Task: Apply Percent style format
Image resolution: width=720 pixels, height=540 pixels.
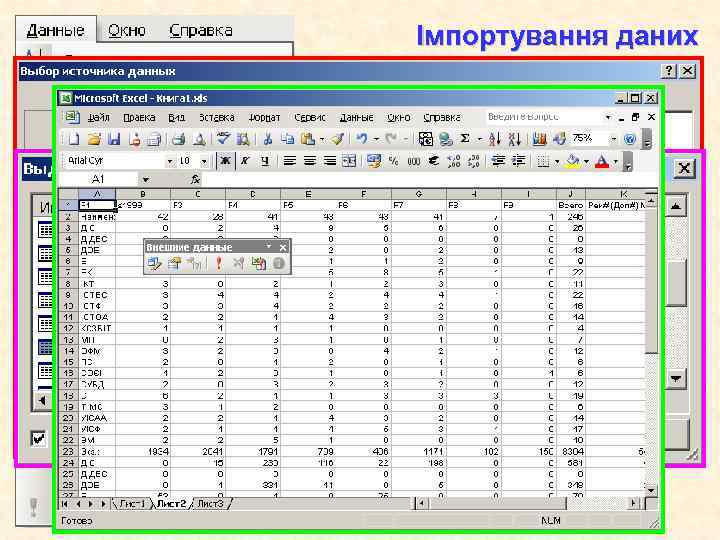Action: (394, 161)
